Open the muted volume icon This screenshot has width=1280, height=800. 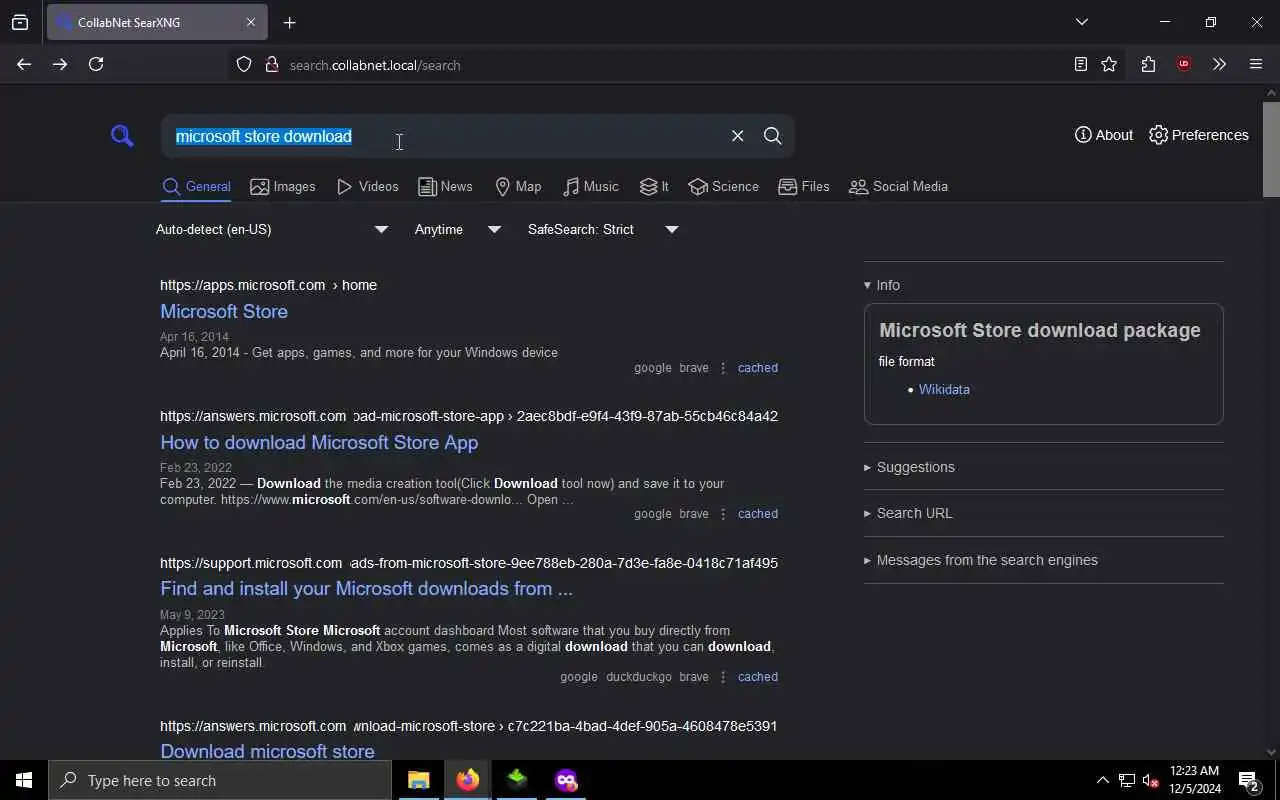[x=1150, y=781]
